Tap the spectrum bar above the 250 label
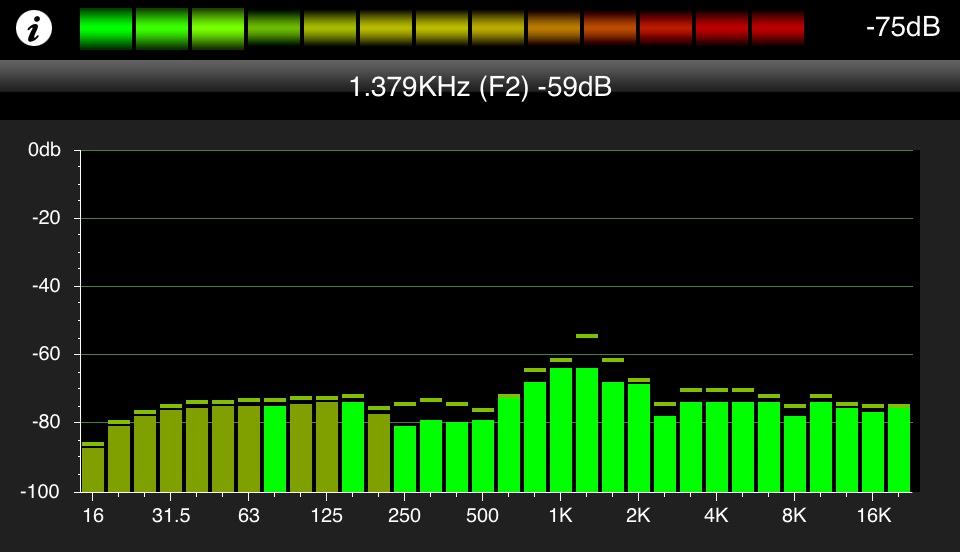 [405, 458]
